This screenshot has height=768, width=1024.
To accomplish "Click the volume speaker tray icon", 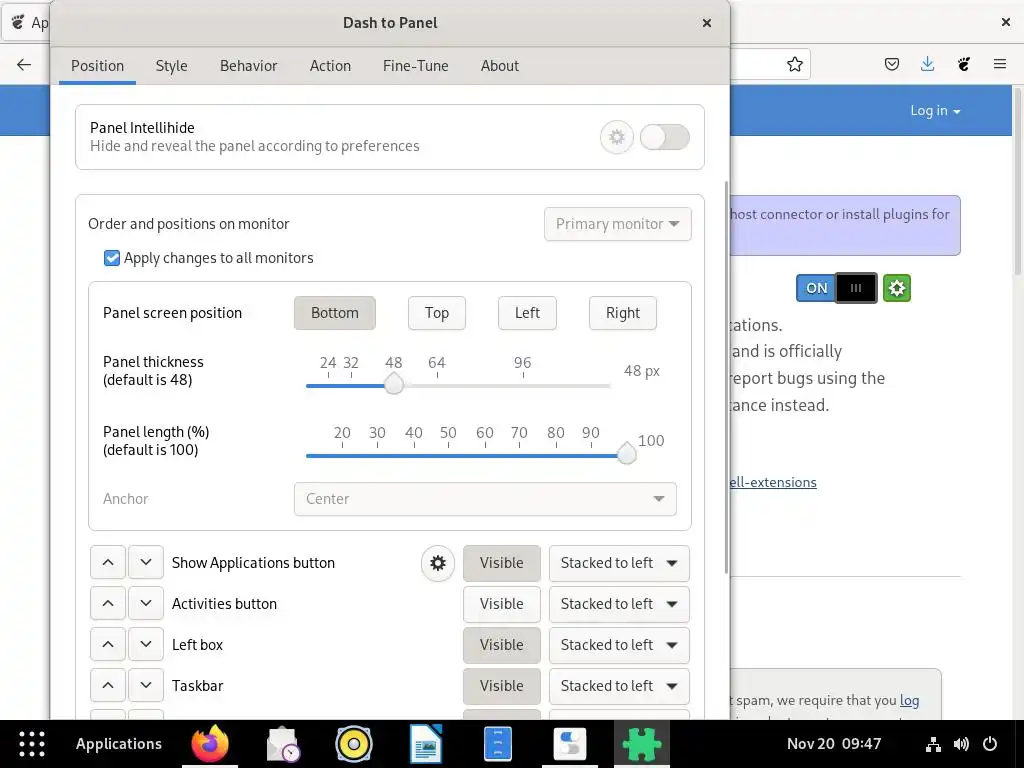I will click(x=961, y=744).
